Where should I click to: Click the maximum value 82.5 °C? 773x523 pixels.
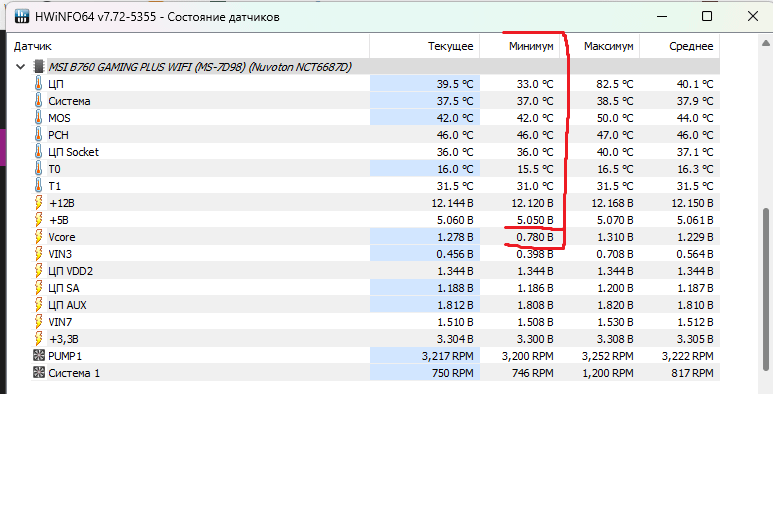[x=614, y=84]
